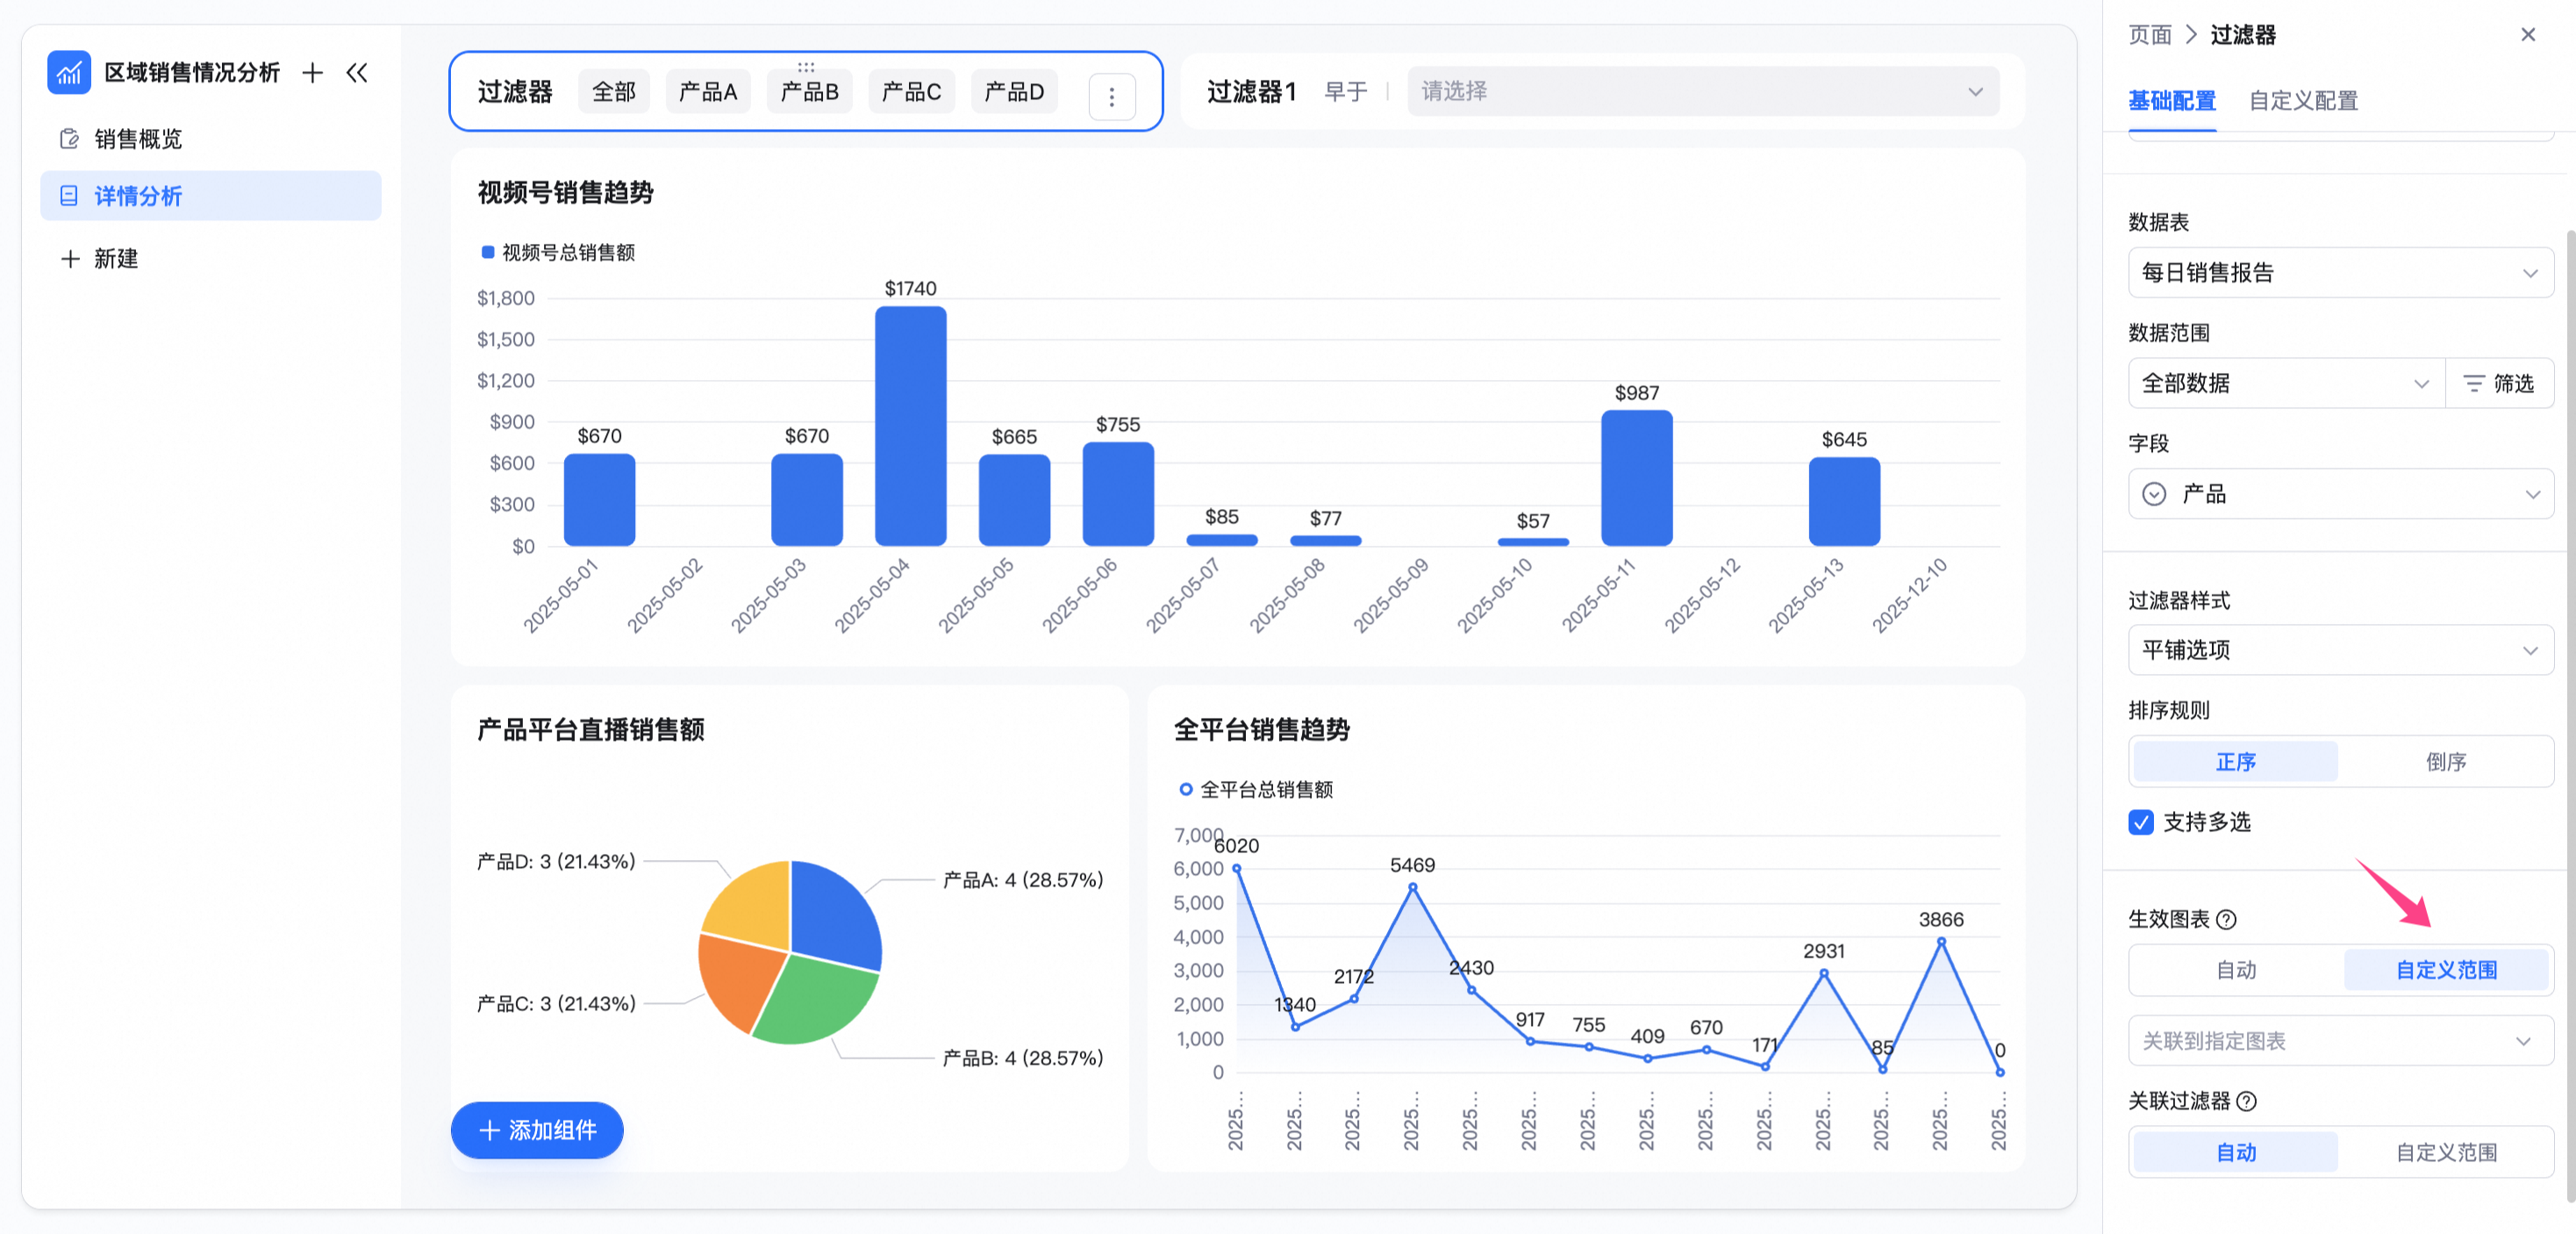The image size is (2576, 1234).
Task: Click the blue chart app logo icon
Action: click(69, 72)
